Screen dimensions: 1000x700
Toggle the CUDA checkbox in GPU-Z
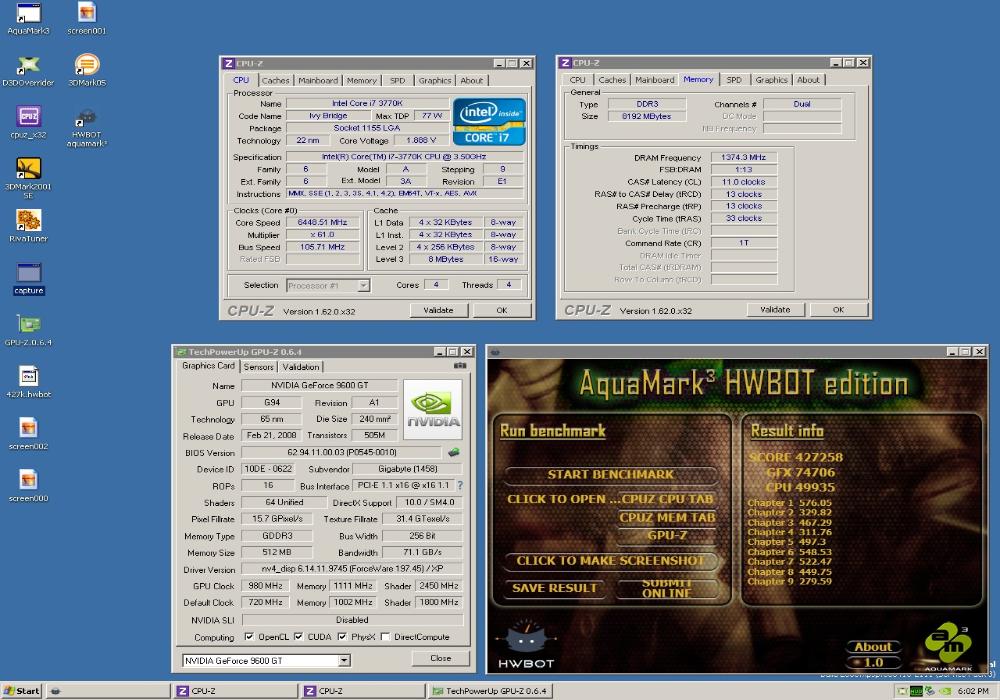[x=298, y=636]
